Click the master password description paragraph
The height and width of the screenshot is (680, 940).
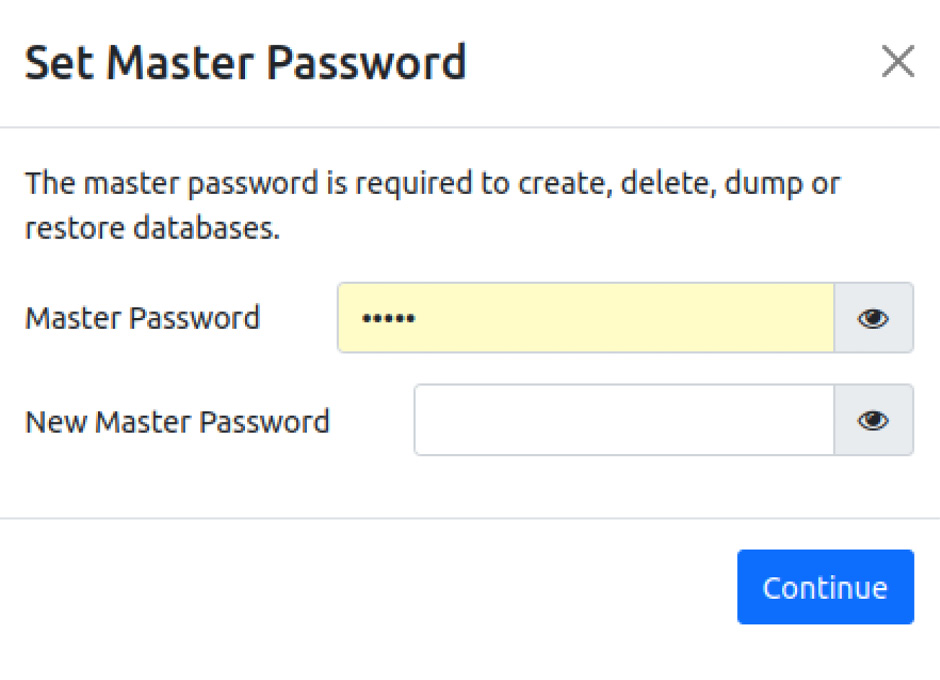[x=432, y=205]
